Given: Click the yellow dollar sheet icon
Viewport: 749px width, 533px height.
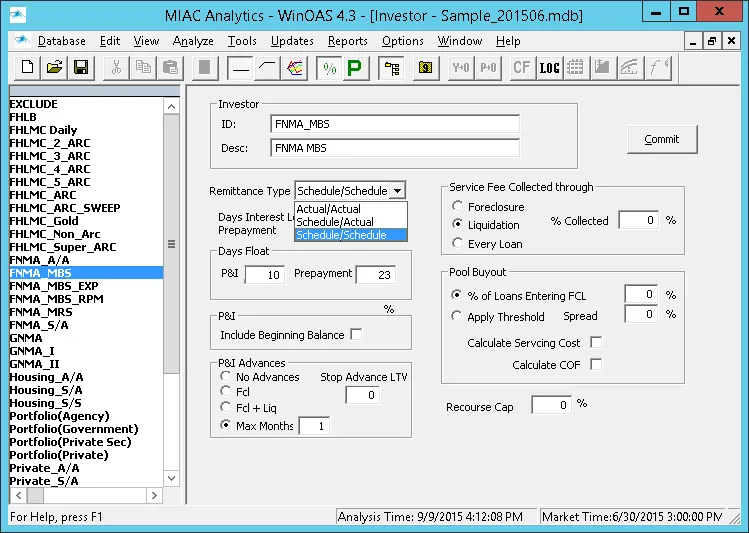Looking at the screenshot, I should tap(426, 68).
